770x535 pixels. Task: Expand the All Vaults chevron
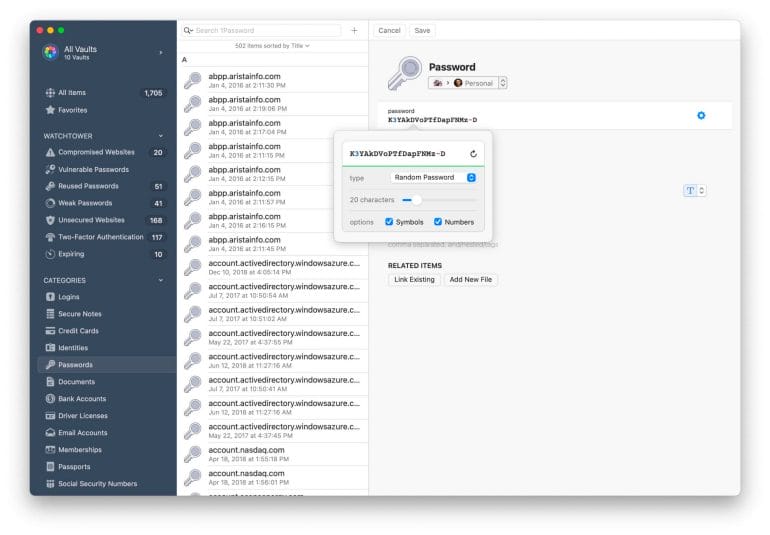click(161, 52)
